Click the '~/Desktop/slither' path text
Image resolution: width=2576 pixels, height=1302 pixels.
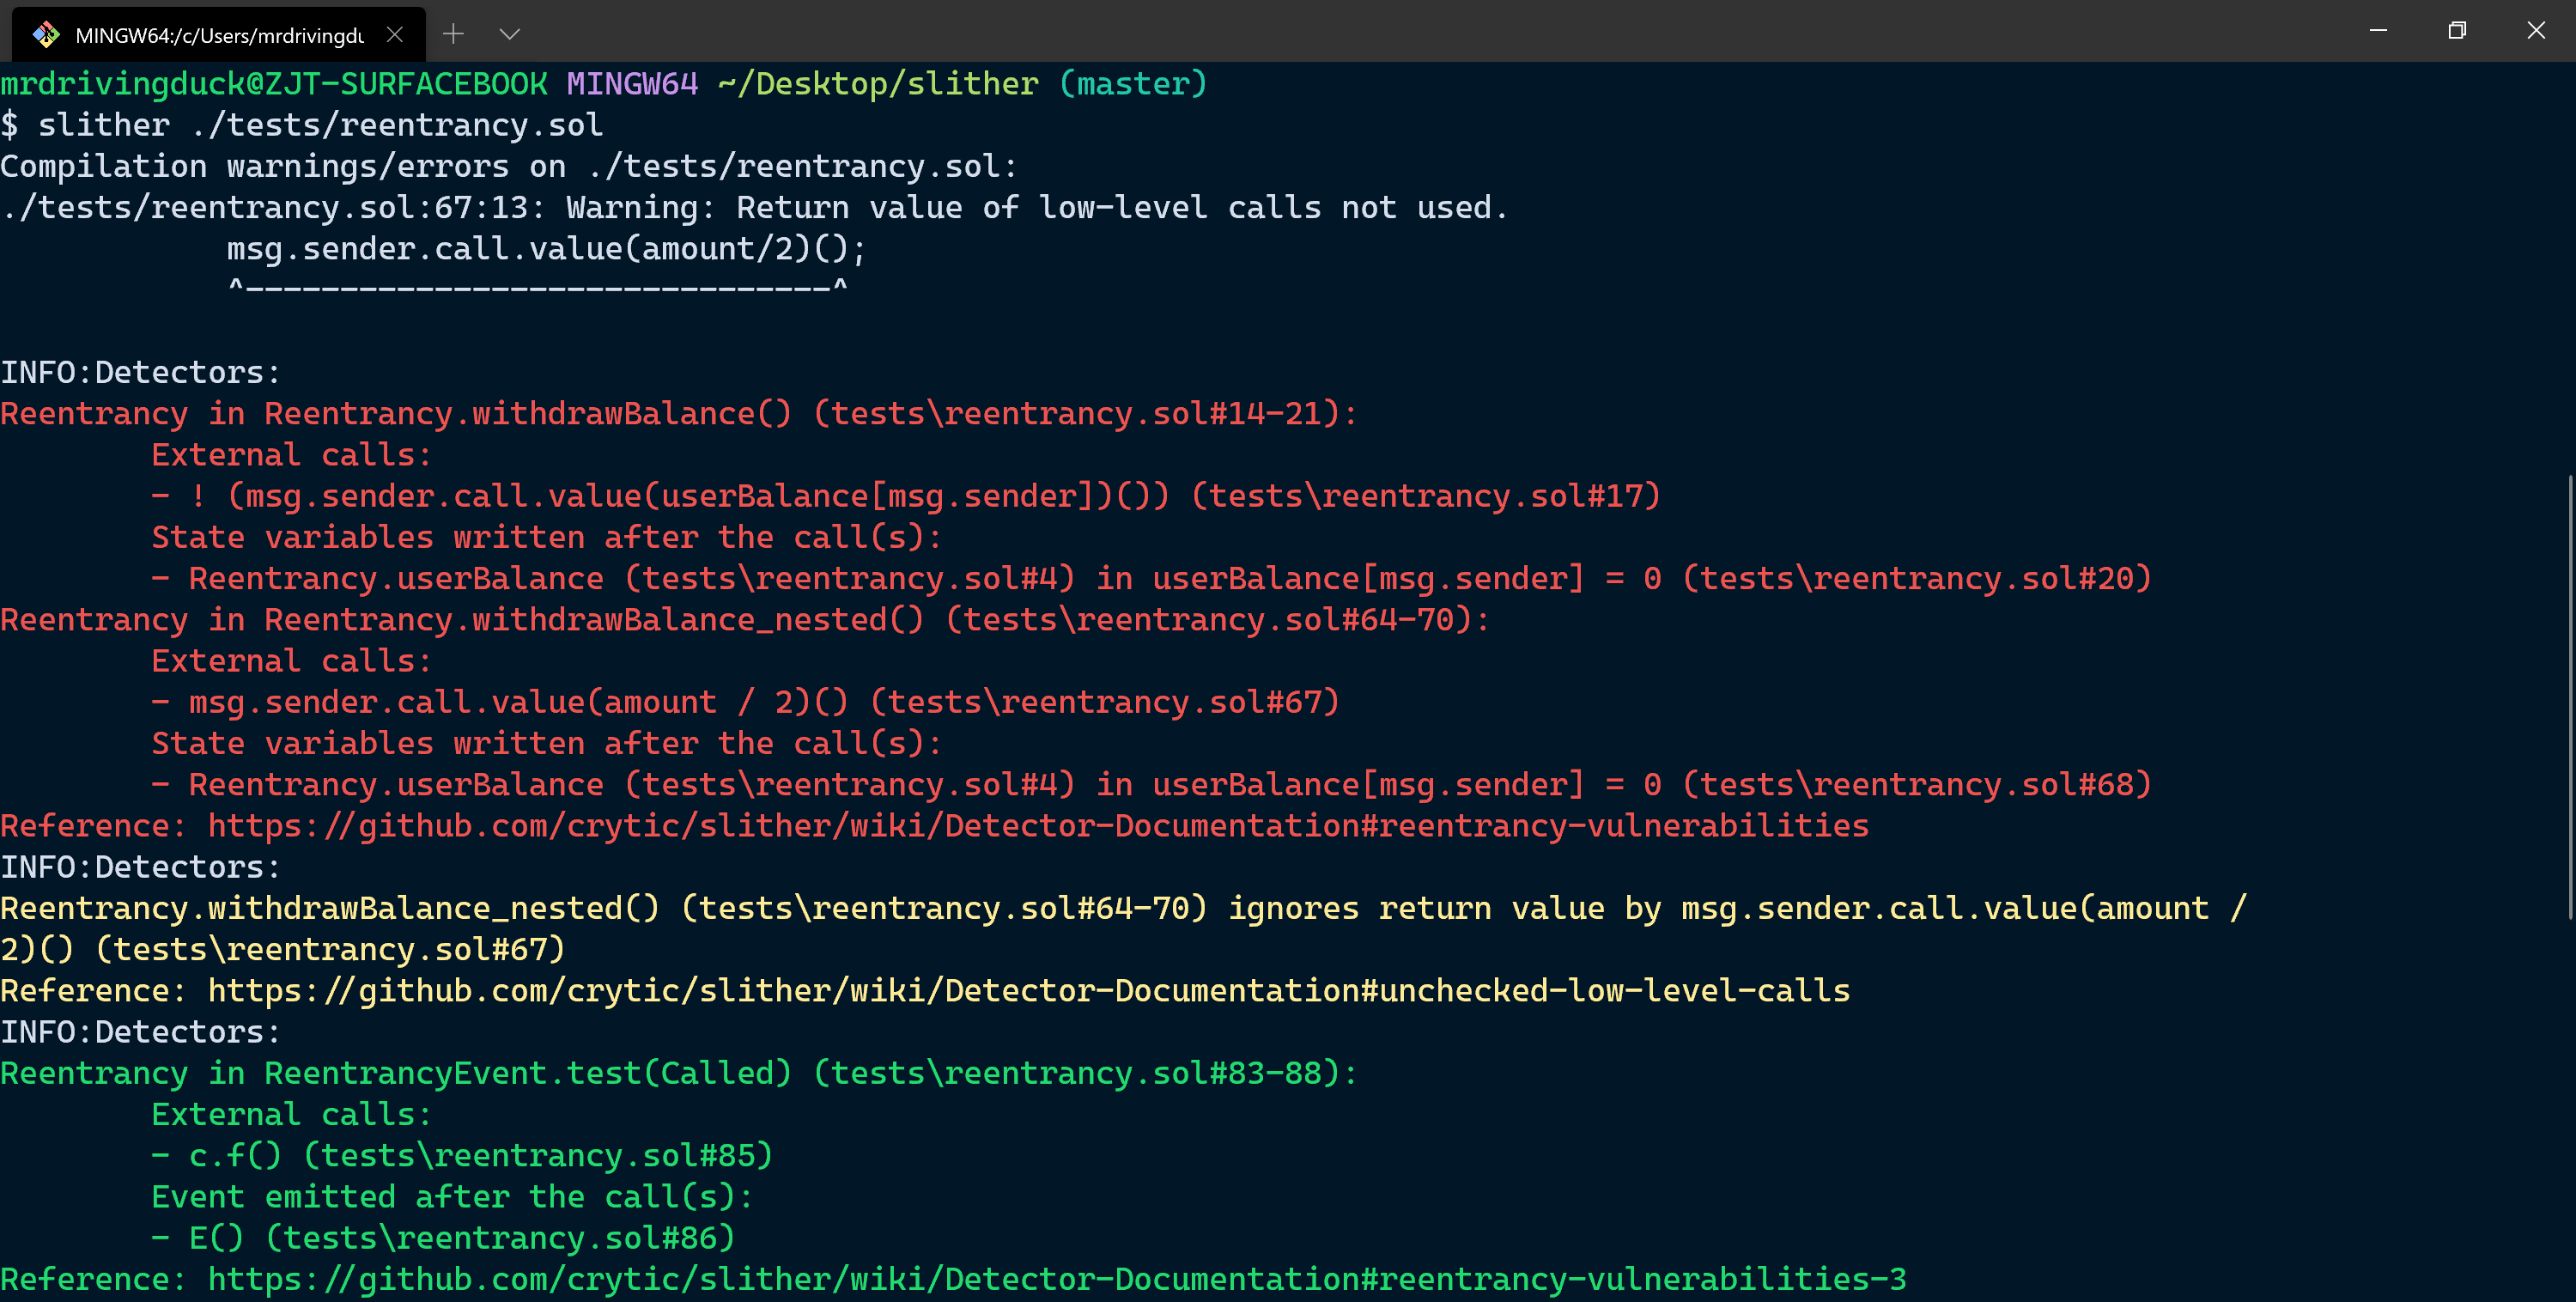(x=878, y=84)
